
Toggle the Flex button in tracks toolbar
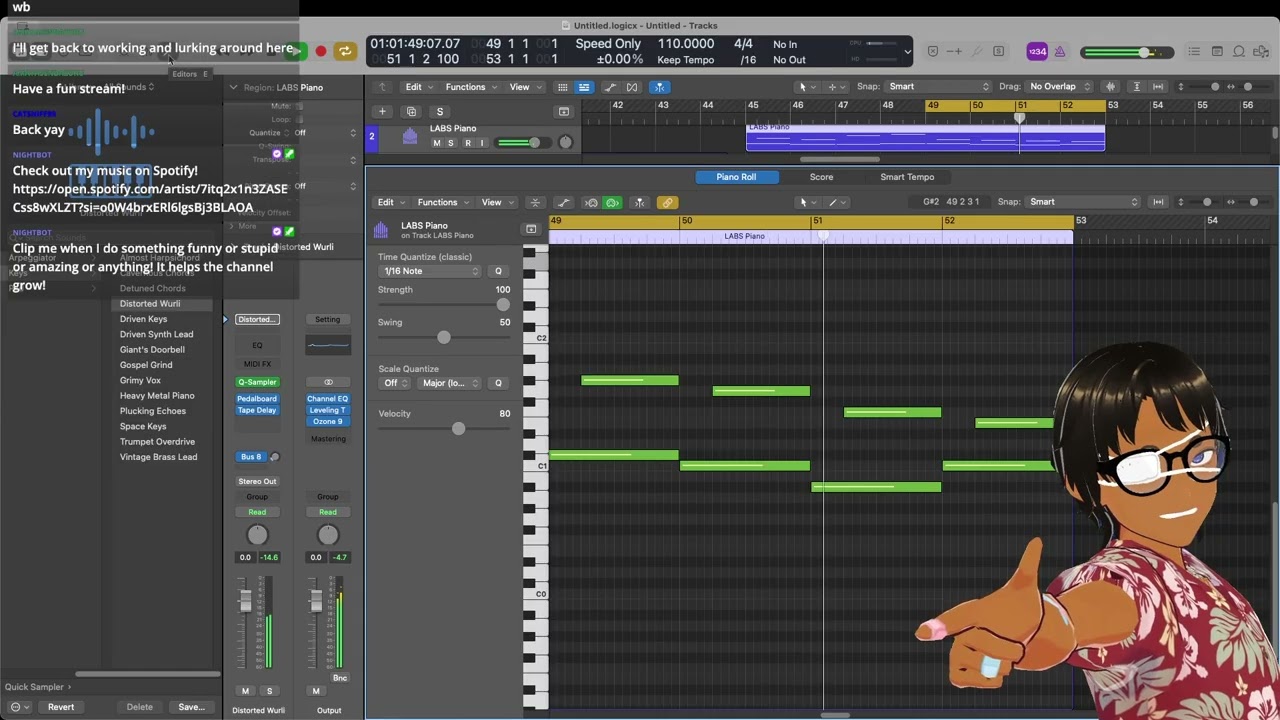point(632,87)
